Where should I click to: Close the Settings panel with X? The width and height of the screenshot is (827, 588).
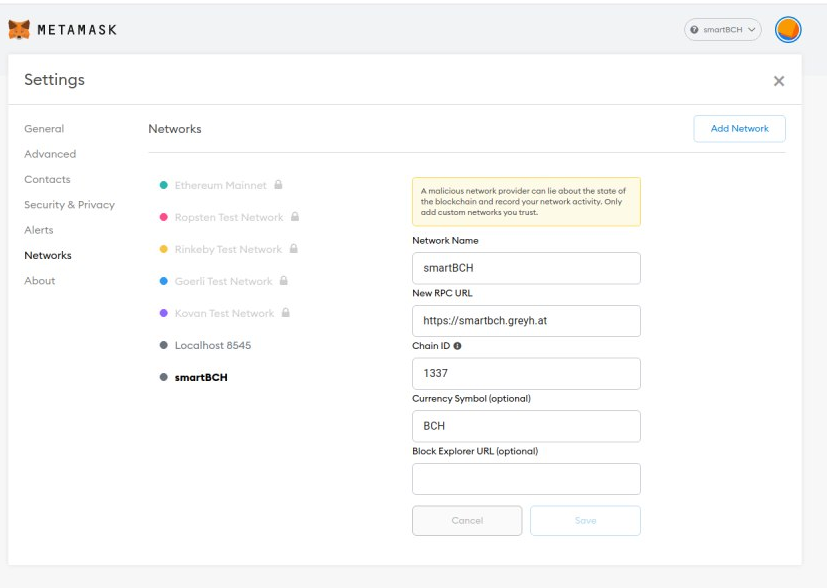click(x=778, y=81)
